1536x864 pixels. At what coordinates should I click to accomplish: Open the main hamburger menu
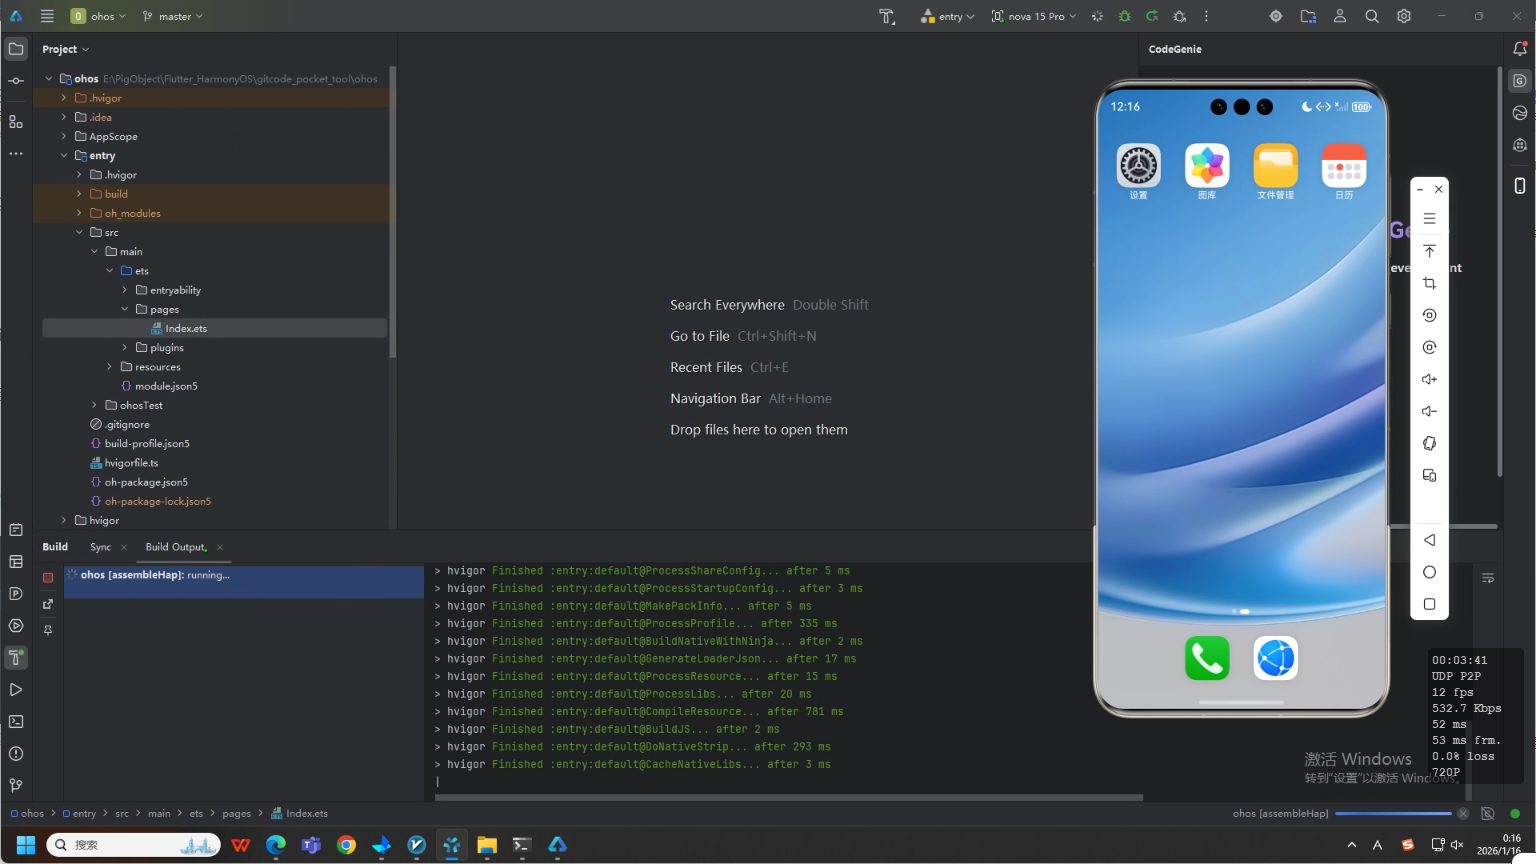point(47,16)
